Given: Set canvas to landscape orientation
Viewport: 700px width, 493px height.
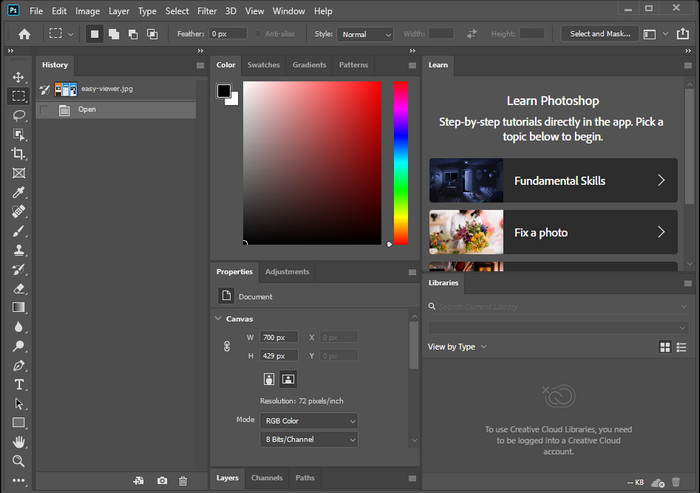Looking at the screenshot, I should coord(288,379).
